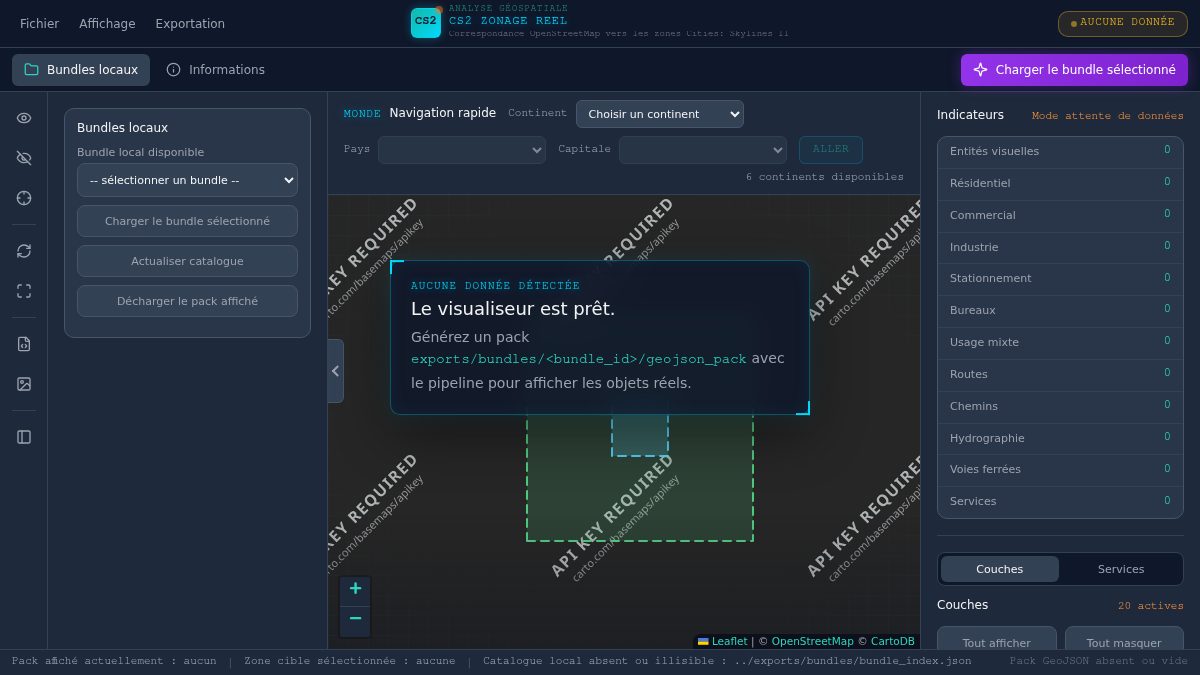Click the CS2 application logo
This screenshot has width=1200, height=675.
pyautogui.click(x=426, y=22)
